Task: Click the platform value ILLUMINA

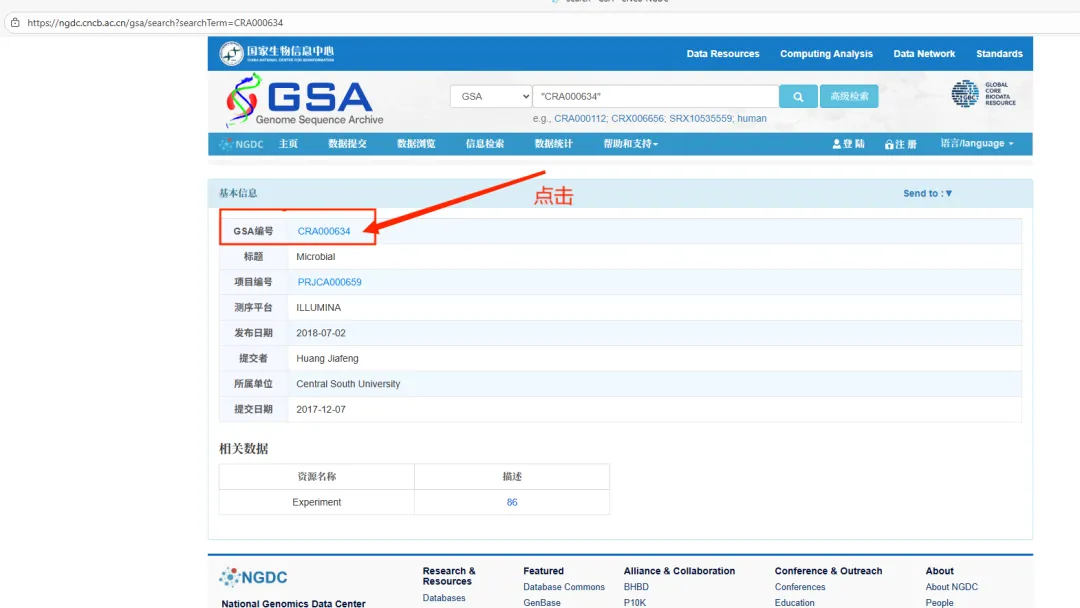Action: pos(318,308)
